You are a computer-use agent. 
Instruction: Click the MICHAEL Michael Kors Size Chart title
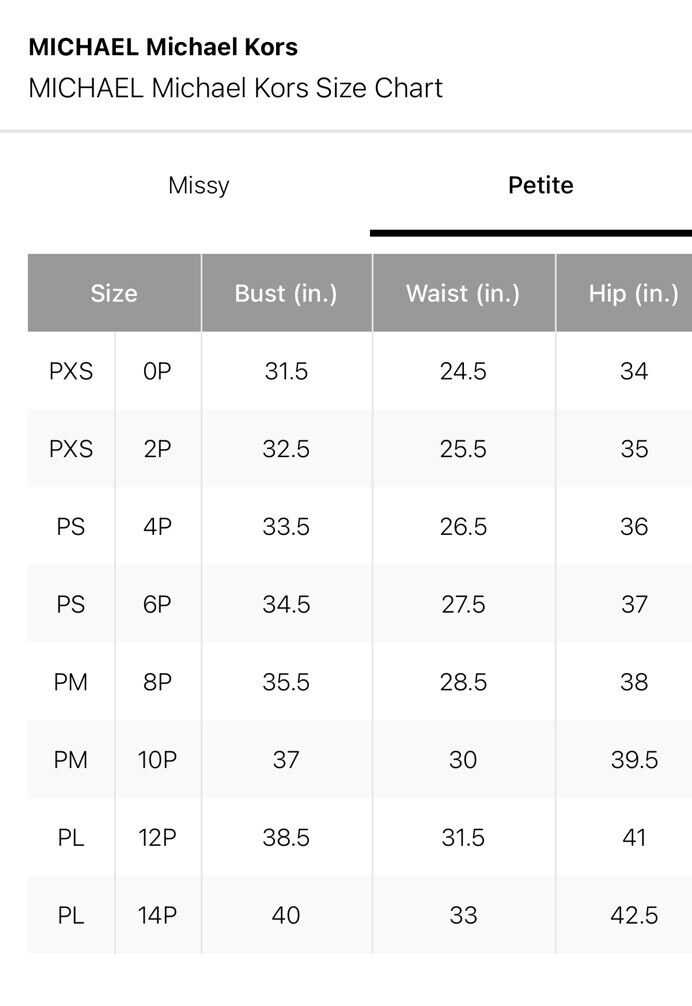coord(235,88)
